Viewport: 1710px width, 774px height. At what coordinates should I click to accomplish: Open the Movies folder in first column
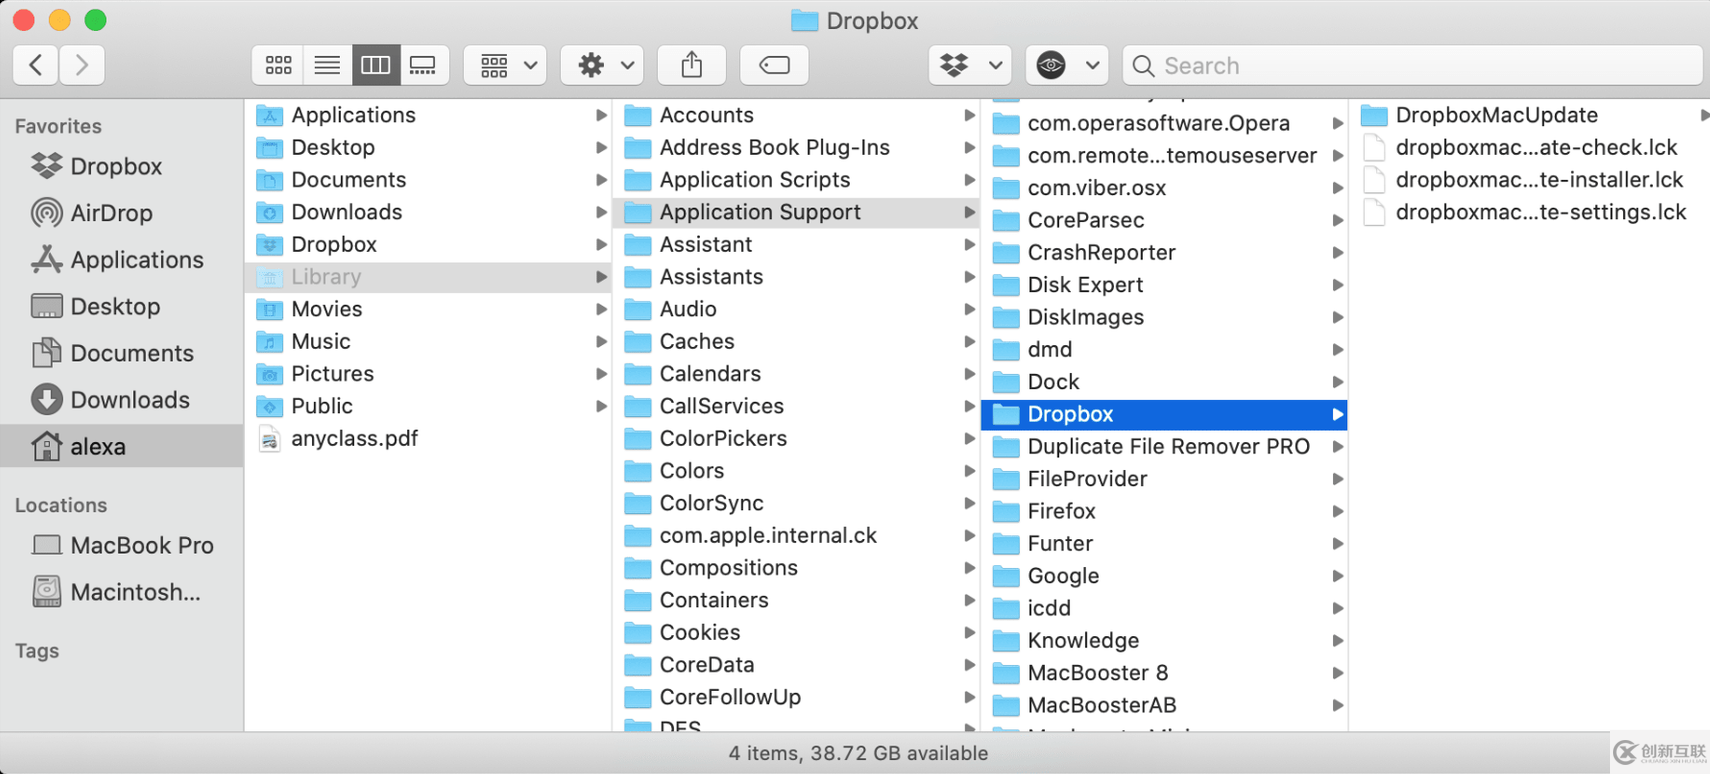(428, 309)
